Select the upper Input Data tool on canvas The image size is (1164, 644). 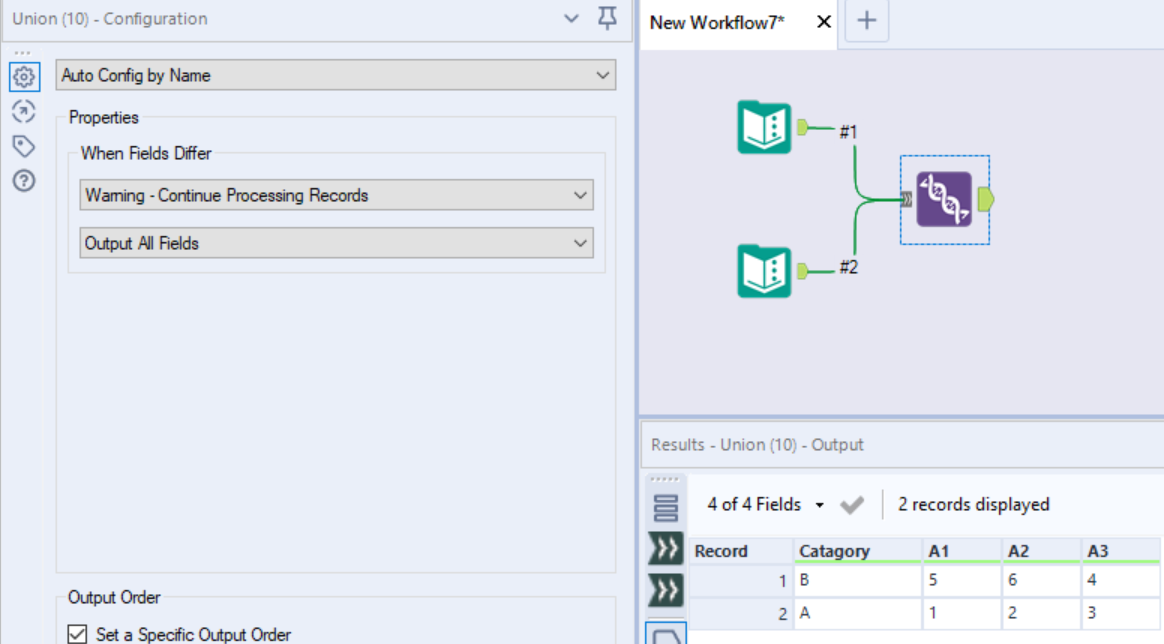(764, 128)
